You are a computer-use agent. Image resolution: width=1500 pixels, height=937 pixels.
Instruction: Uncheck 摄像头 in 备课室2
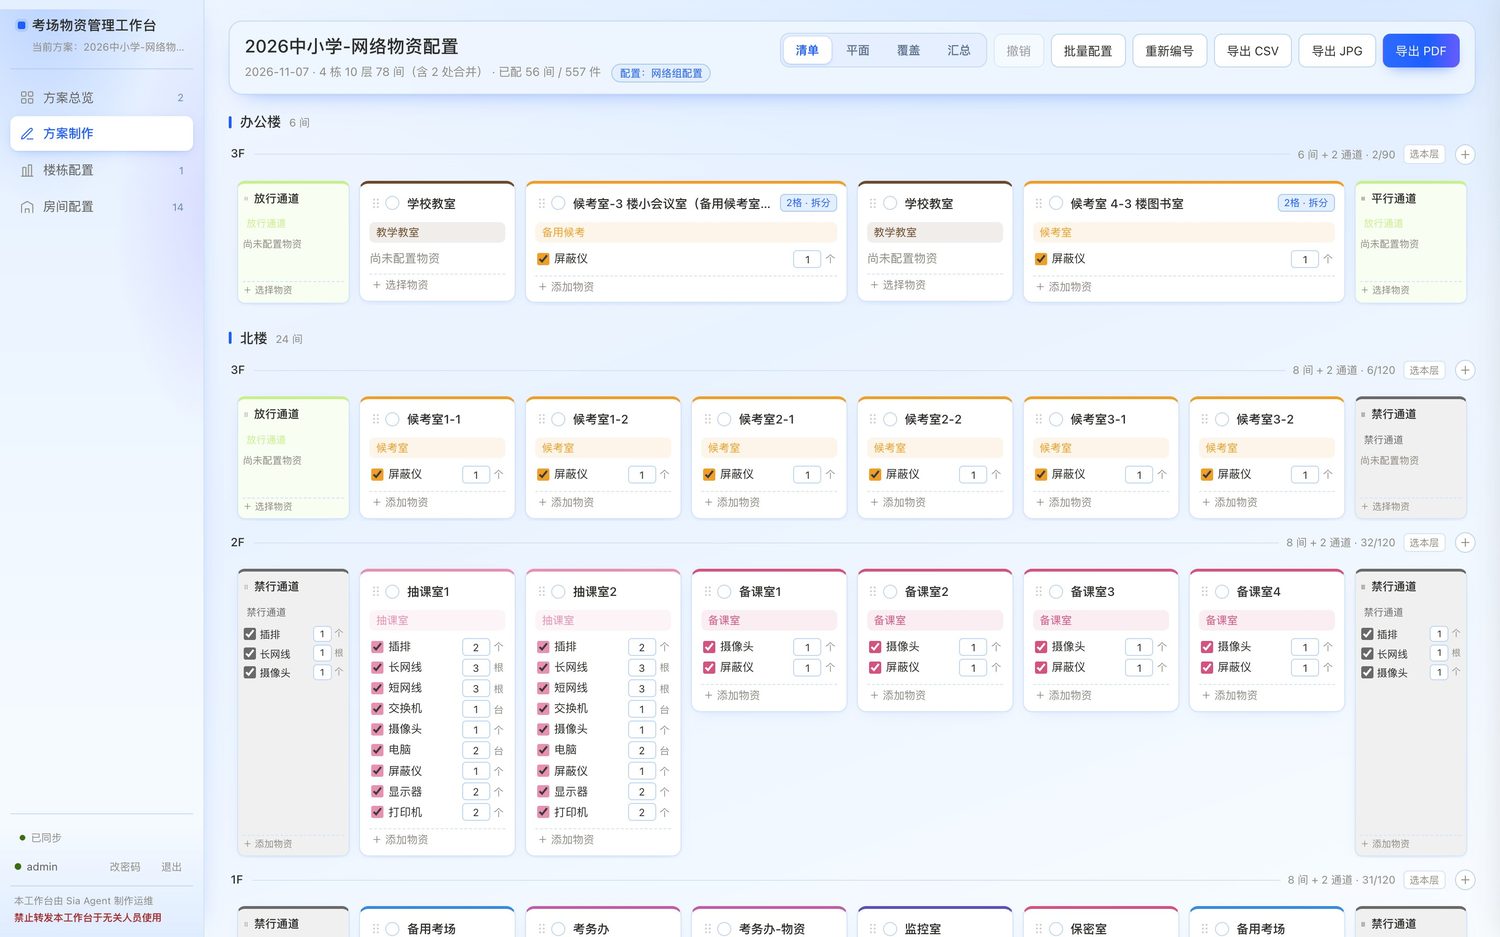[x=875, y=647]
